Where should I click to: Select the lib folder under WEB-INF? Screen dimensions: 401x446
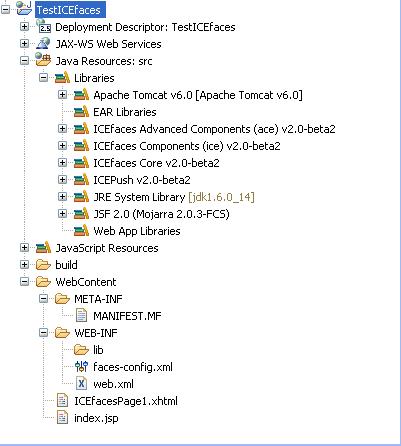(98, 350)
